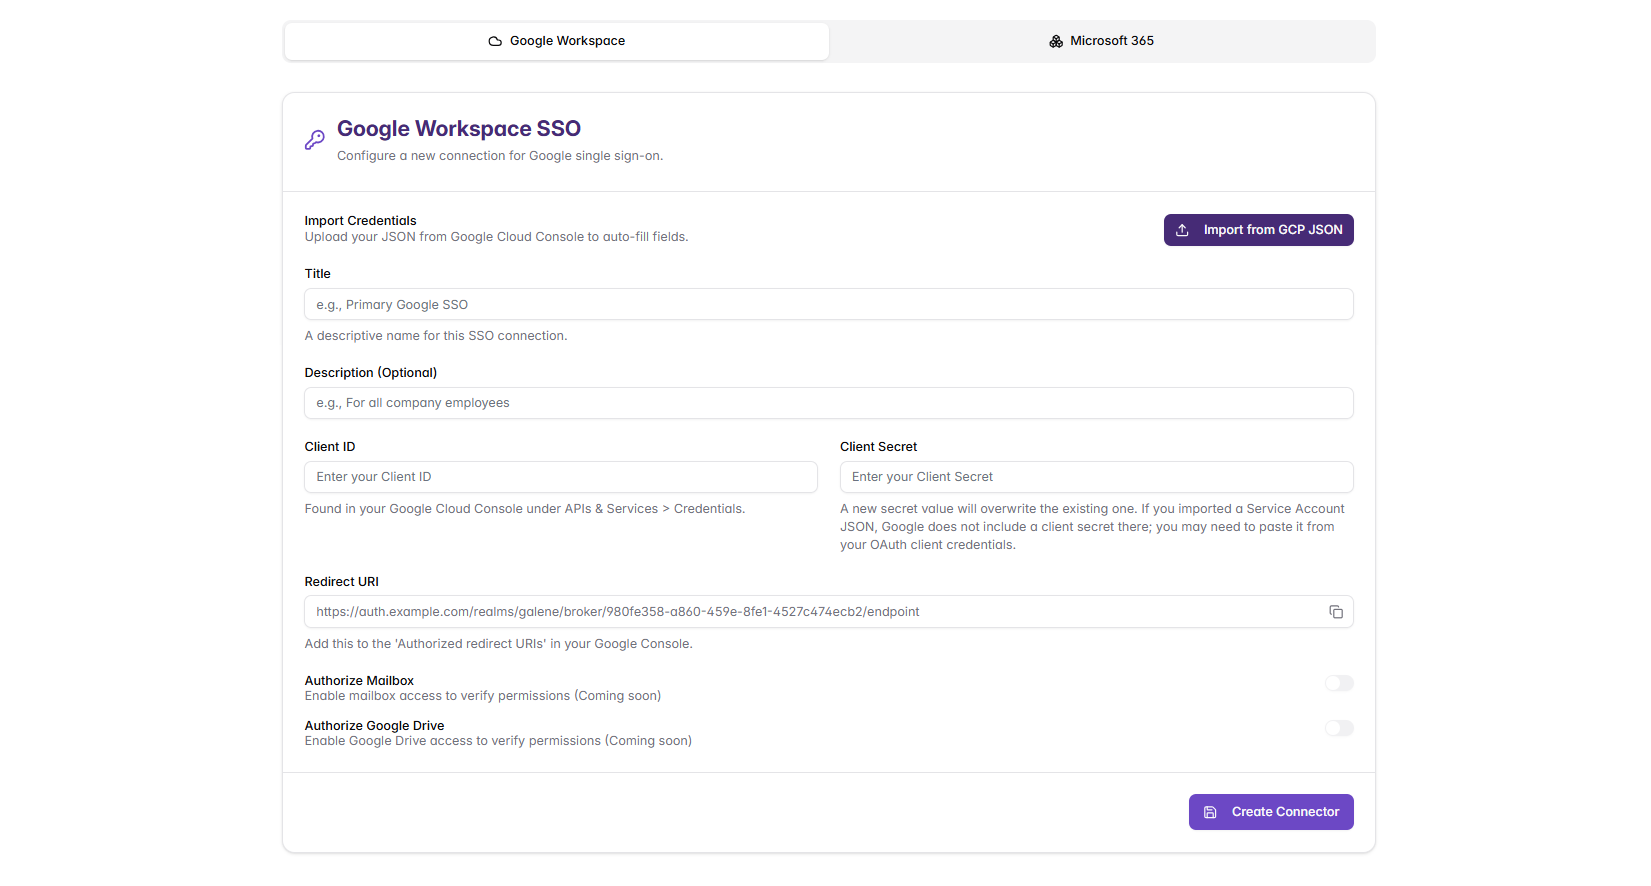Click into the Client ID field
This screenshot has width=1651, height=886.
pos(561,477)
